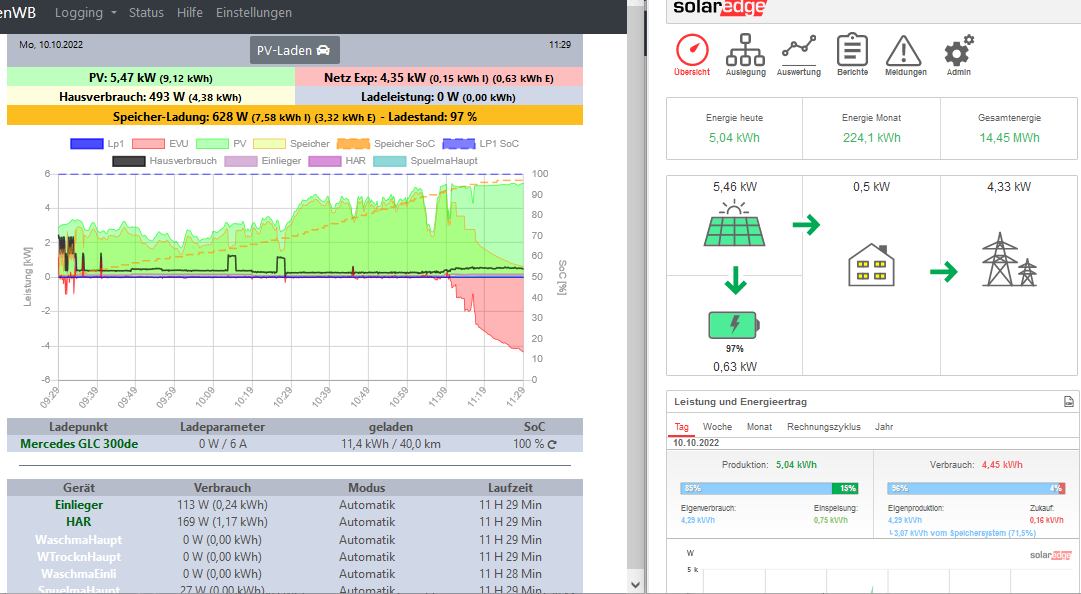The width and height of the screenshot is (1081, 594).
Task: Select the Rechnungszyklus tab
Action: [x=824, y=427]
